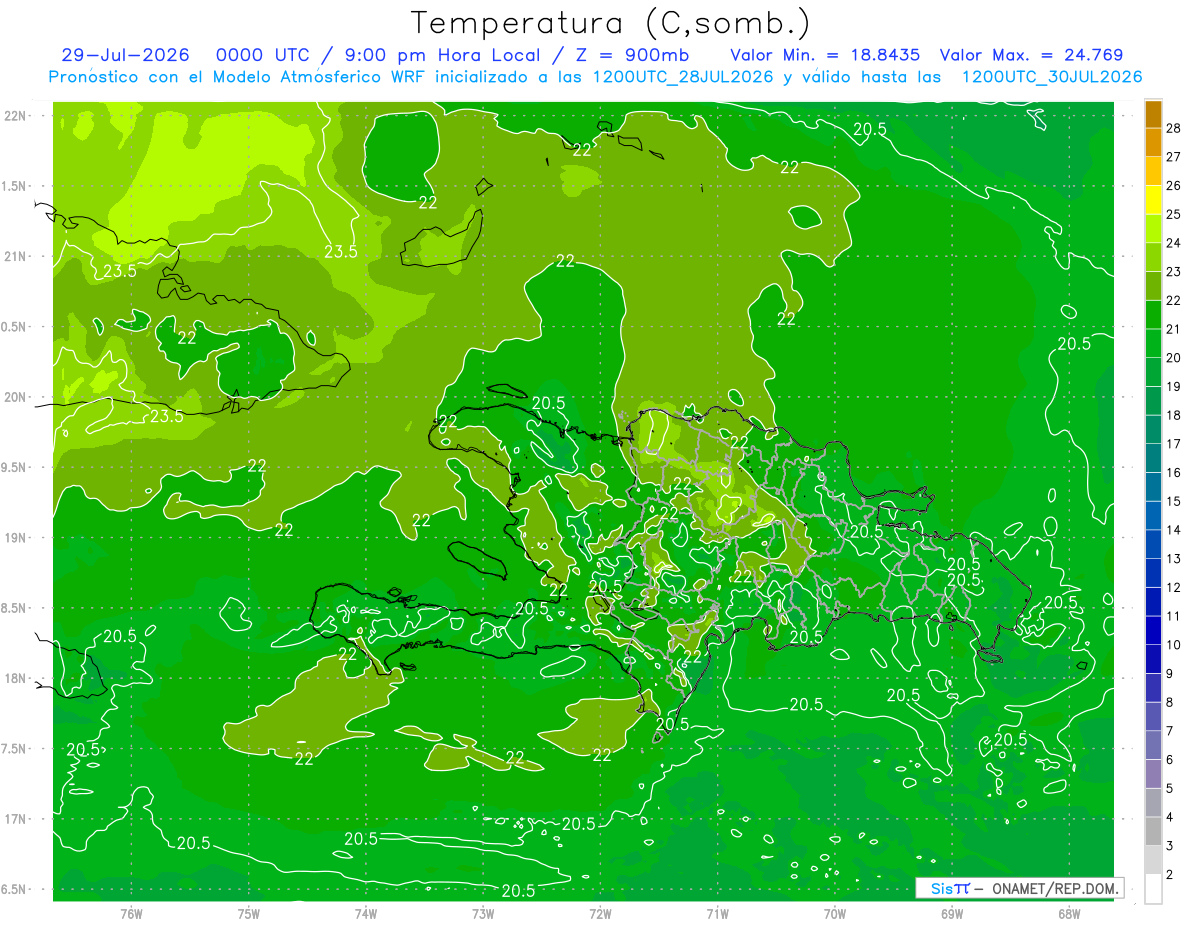The height and width of the screenshot is (927, 1200).
Task: Click the longitude axis label "68W"
Action: click(1069, 914)
